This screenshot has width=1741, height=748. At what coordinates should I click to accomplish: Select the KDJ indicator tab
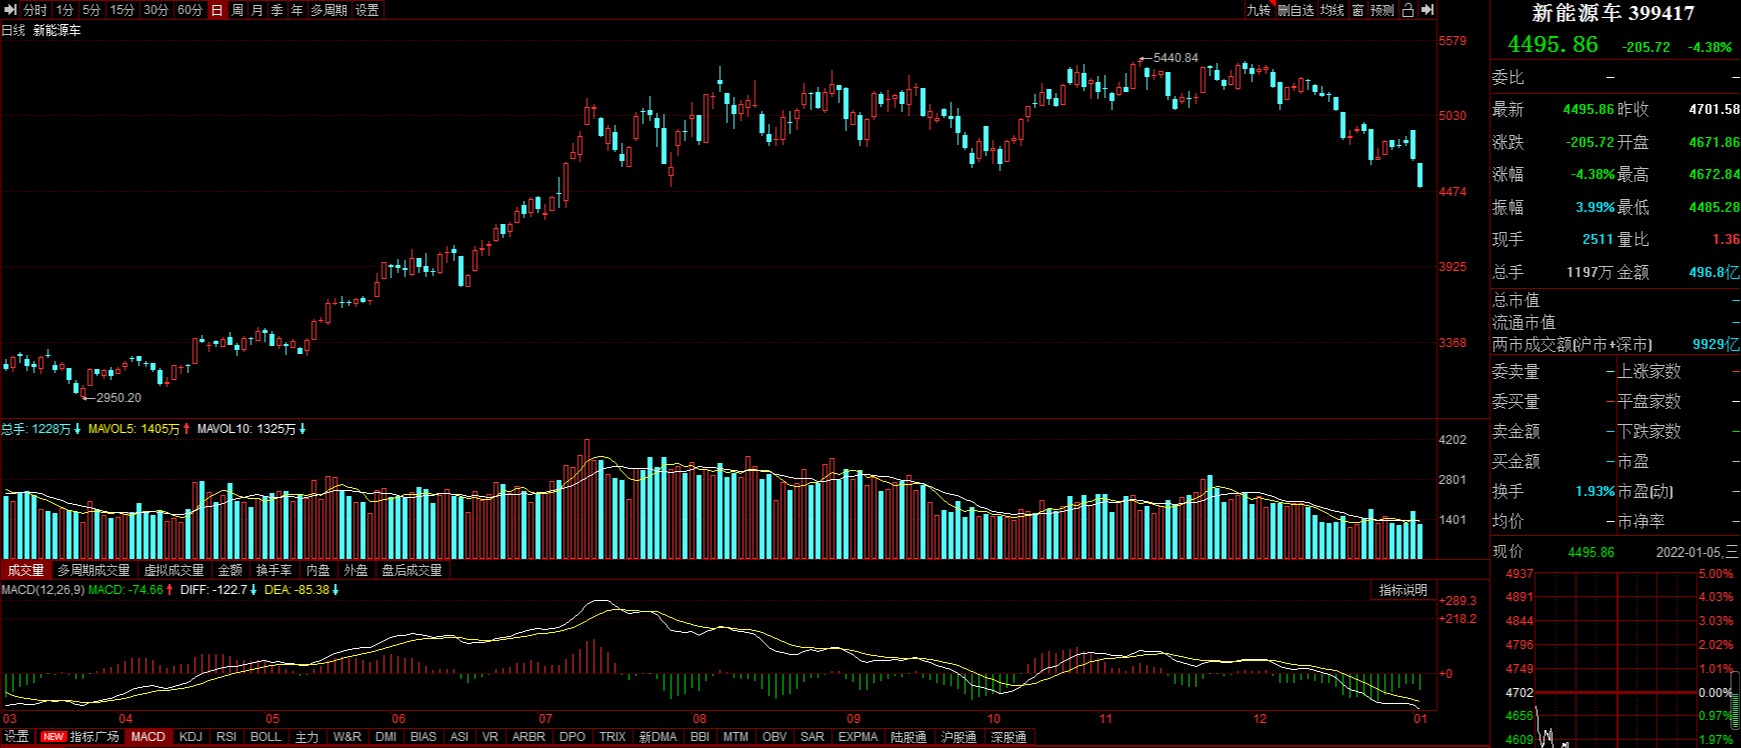[x=190, y=737]
